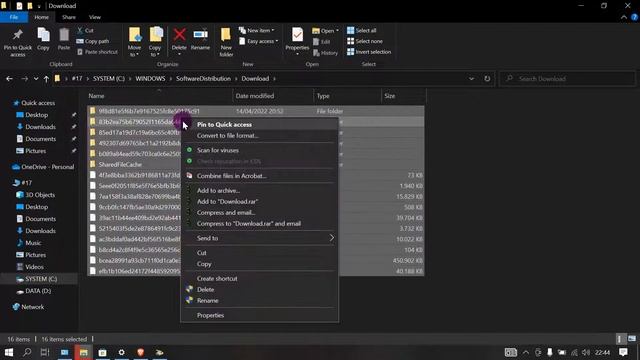This screenshot has width=640, height=360.
Task: Refresh the Download folder view
Action: (x=487, y=78)
